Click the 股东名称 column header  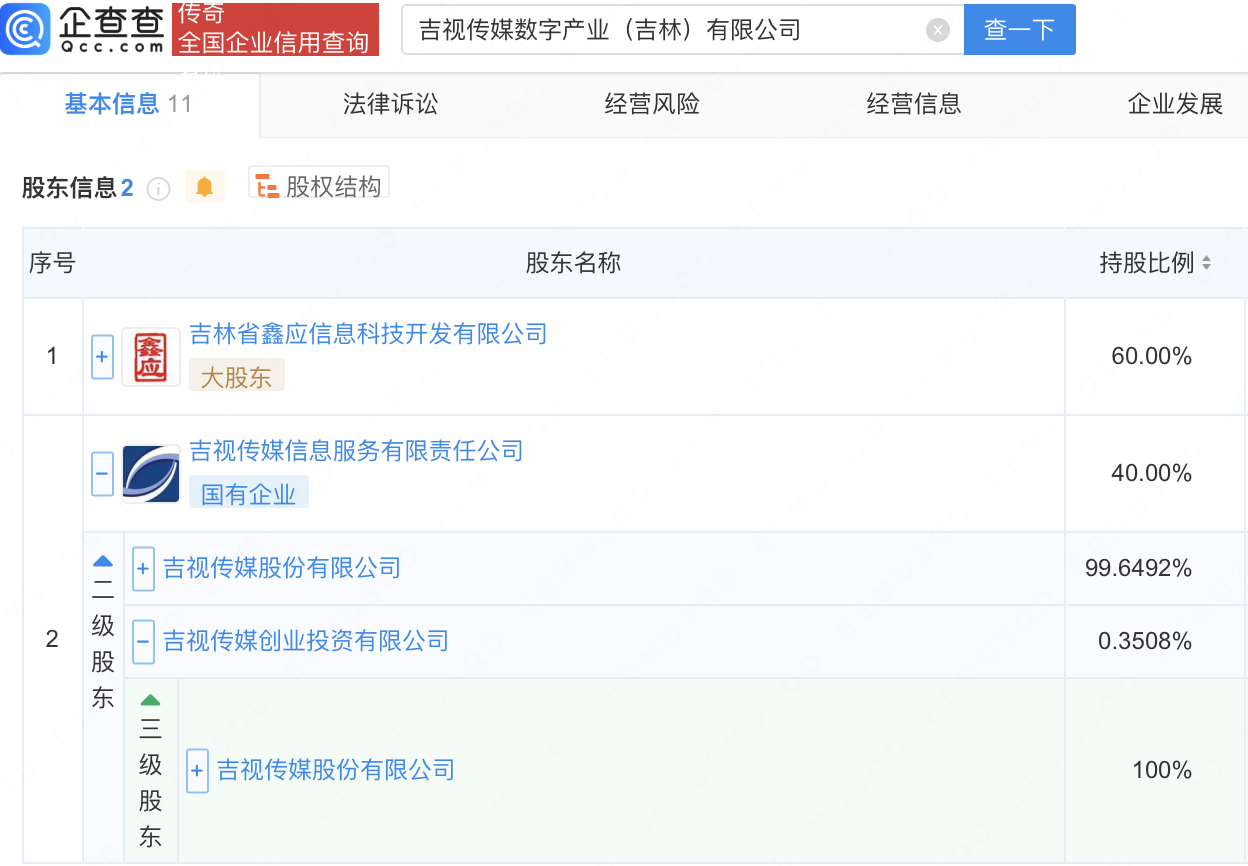[573, 263]
